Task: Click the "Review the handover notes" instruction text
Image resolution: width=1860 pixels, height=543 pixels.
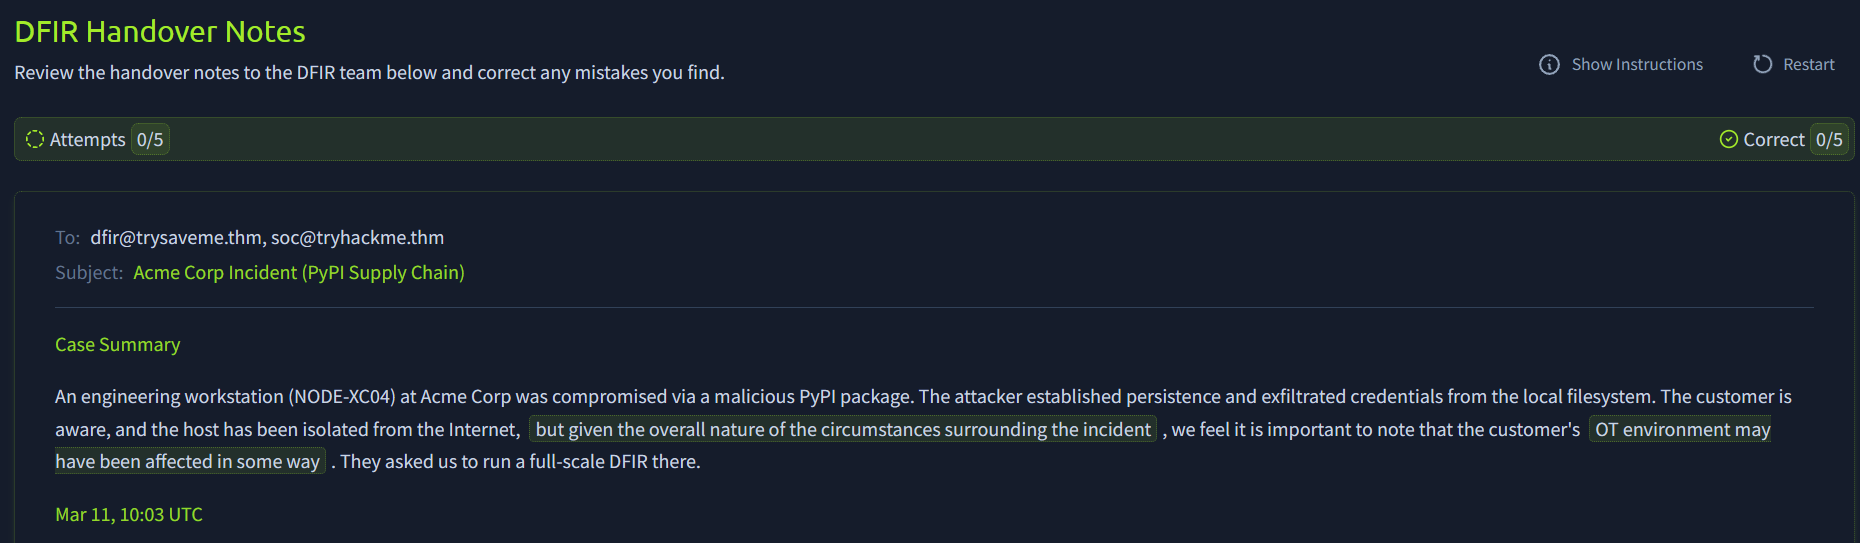Action: pos(369,73)
